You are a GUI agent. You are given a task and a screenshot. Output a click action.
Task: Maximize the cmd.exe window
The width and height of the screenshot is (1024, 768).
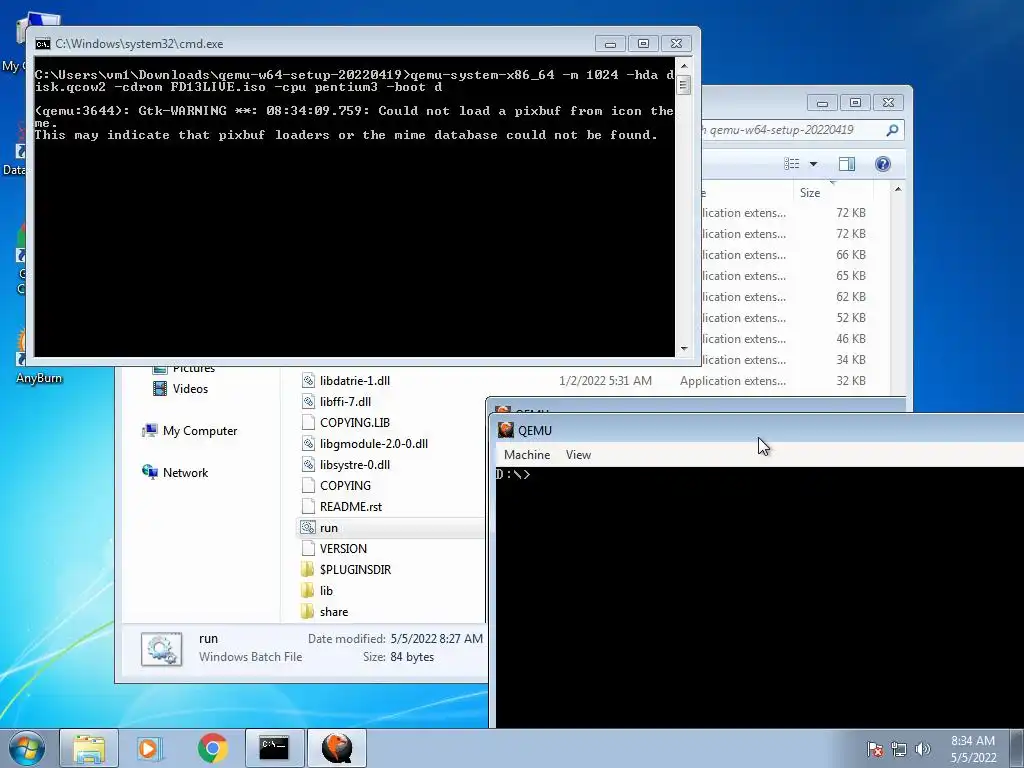pyautogui.click(x=643, y=44)
